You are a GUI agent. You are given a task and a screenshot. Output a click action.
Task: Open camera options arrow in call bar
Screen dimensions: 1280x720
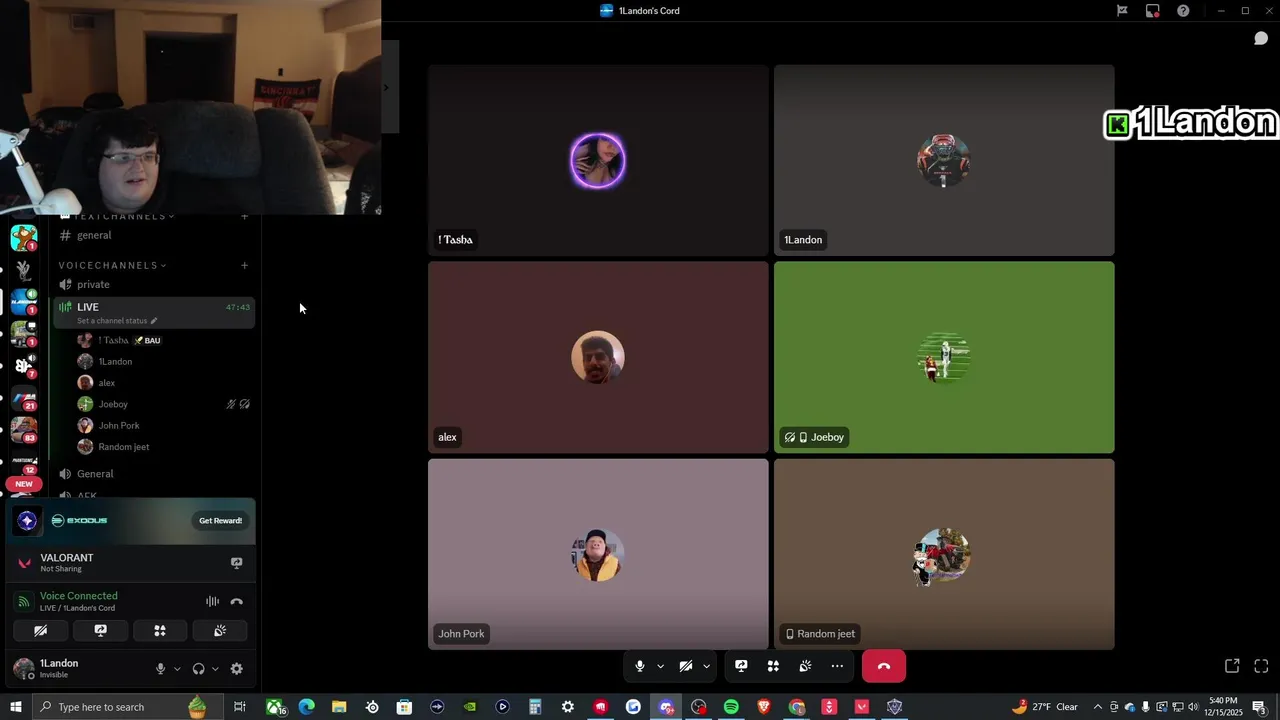pos(706,666)
